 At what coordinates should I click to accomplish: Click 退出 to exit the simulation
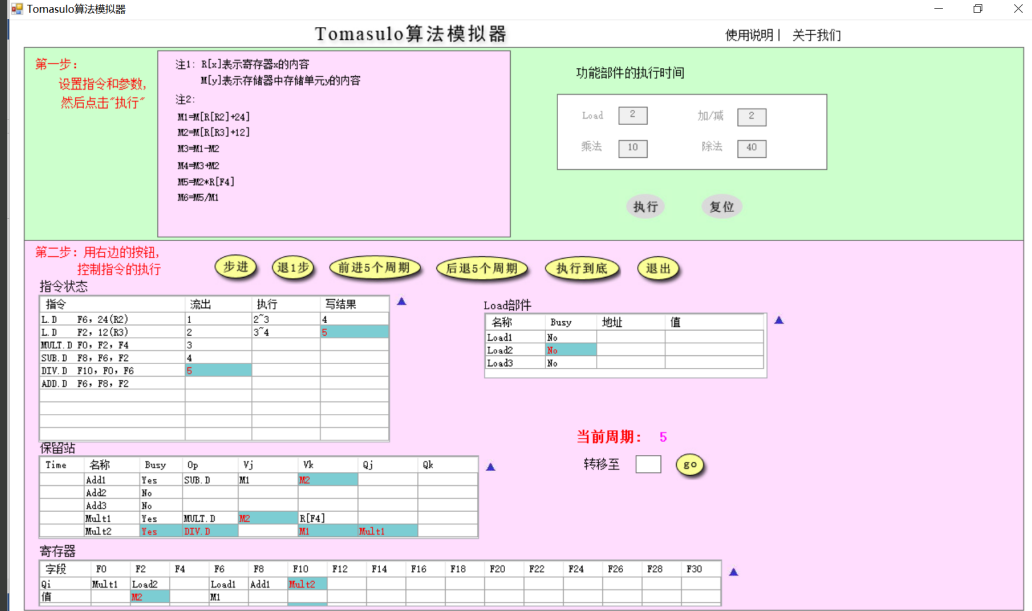pos(657,268)
